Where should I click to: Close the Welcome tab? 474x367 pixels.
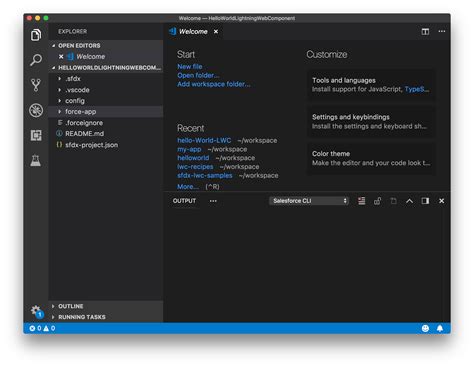216,31
